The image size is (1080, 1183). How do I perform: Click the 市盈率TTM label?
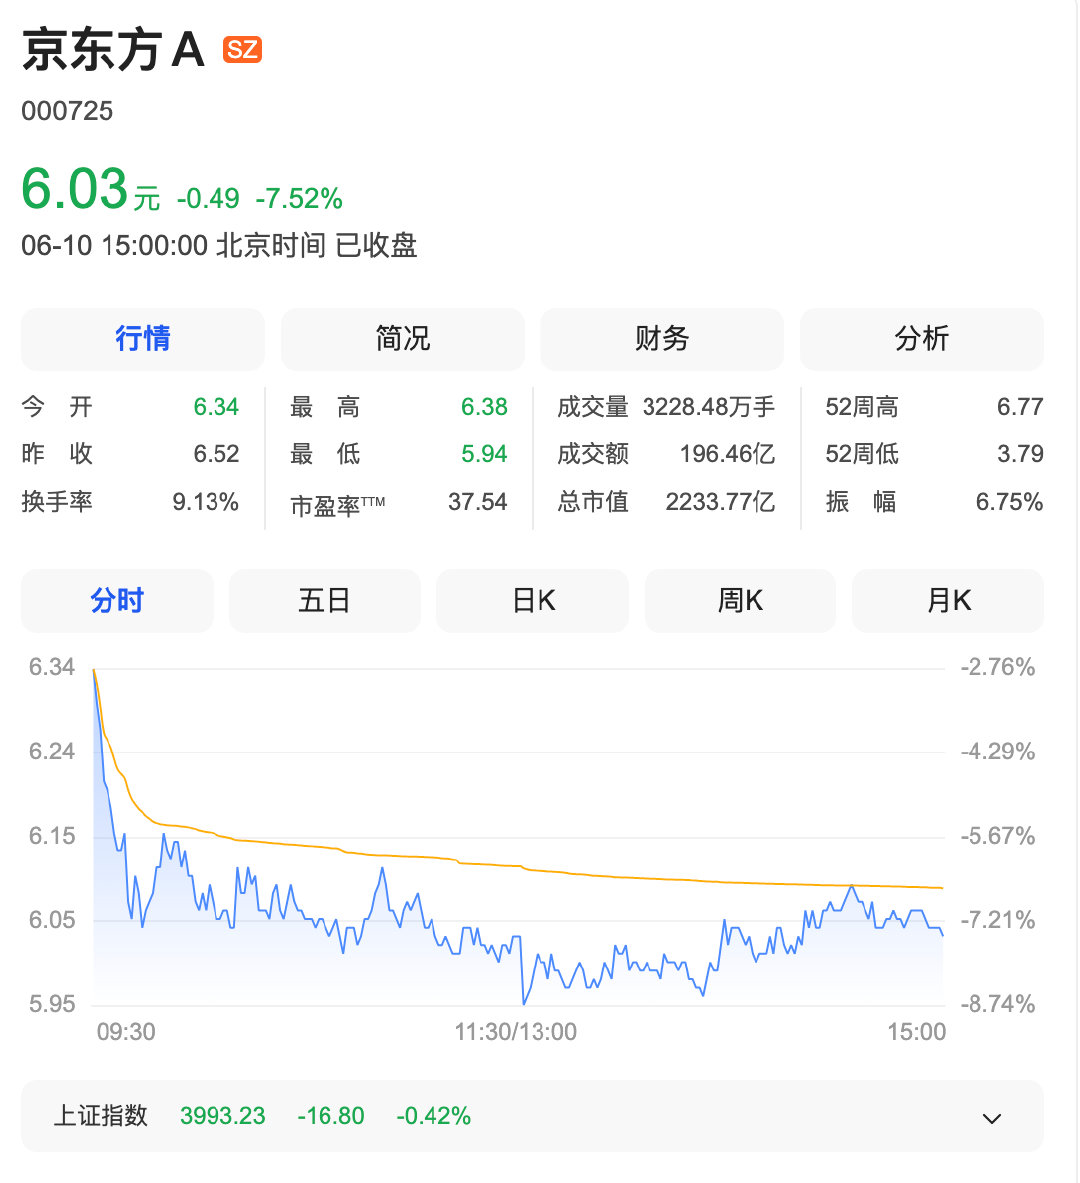click(x=338, y=505)
